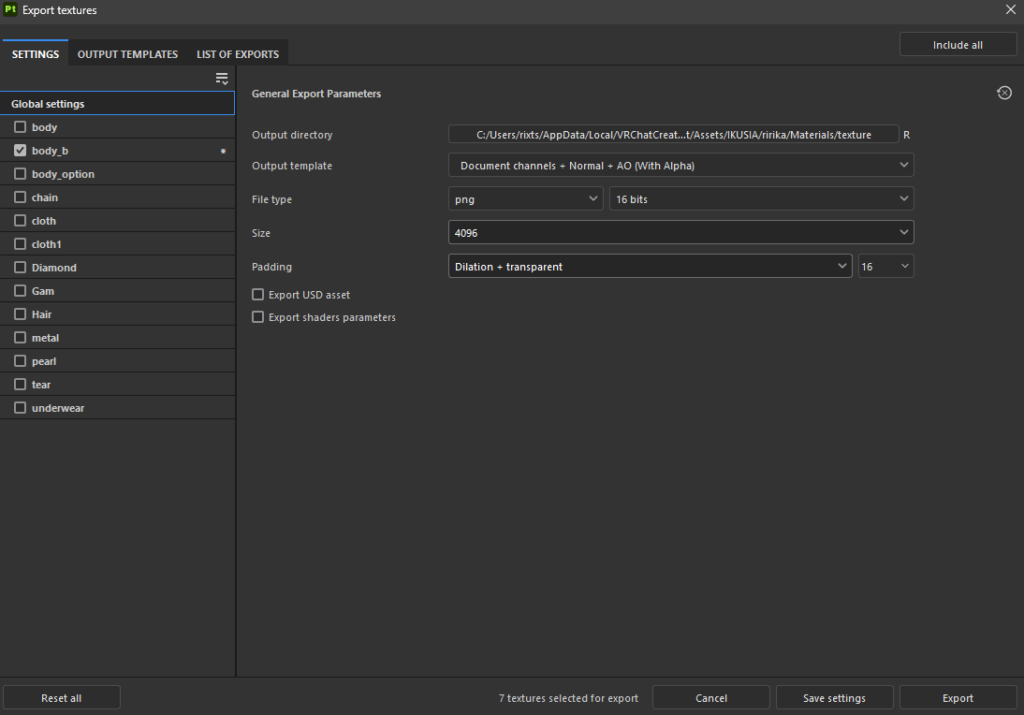Image resolution: width=1024 pixels, height=715 pixels.
Task: Click Save settings button
Action: click(834, 697)
